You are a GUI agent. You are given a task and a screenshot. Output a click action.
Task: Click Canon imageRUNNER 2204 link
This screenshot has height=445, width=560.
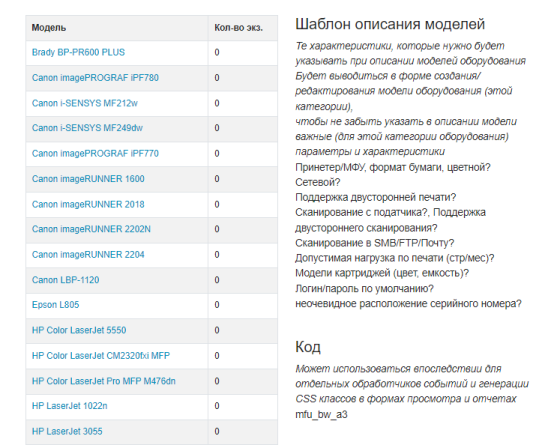coord(88,255)
